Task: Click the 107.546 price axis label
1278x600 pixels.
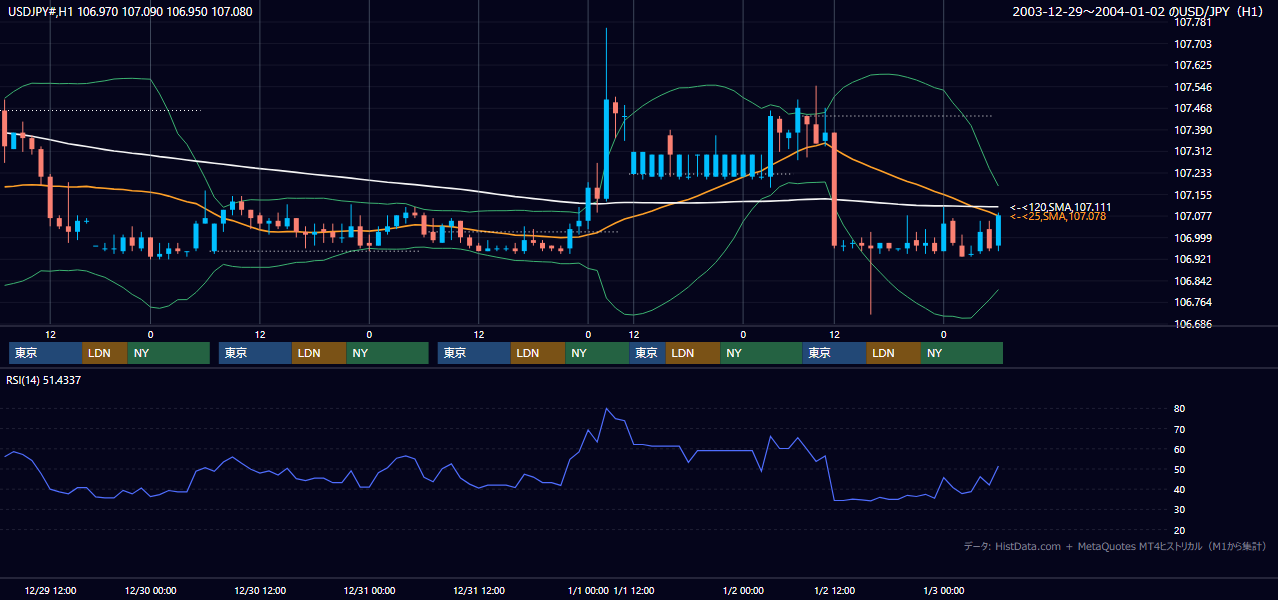Action: [1193, 87]
